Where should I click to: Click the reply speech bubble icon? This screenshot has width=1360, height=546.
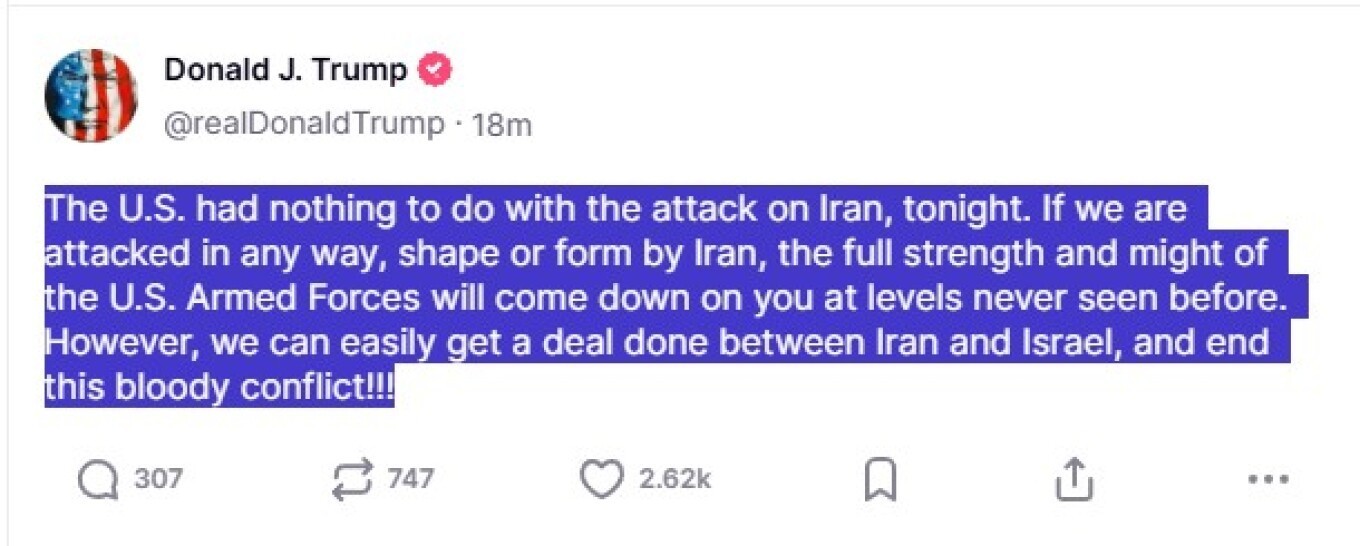(x=98, y=479)
